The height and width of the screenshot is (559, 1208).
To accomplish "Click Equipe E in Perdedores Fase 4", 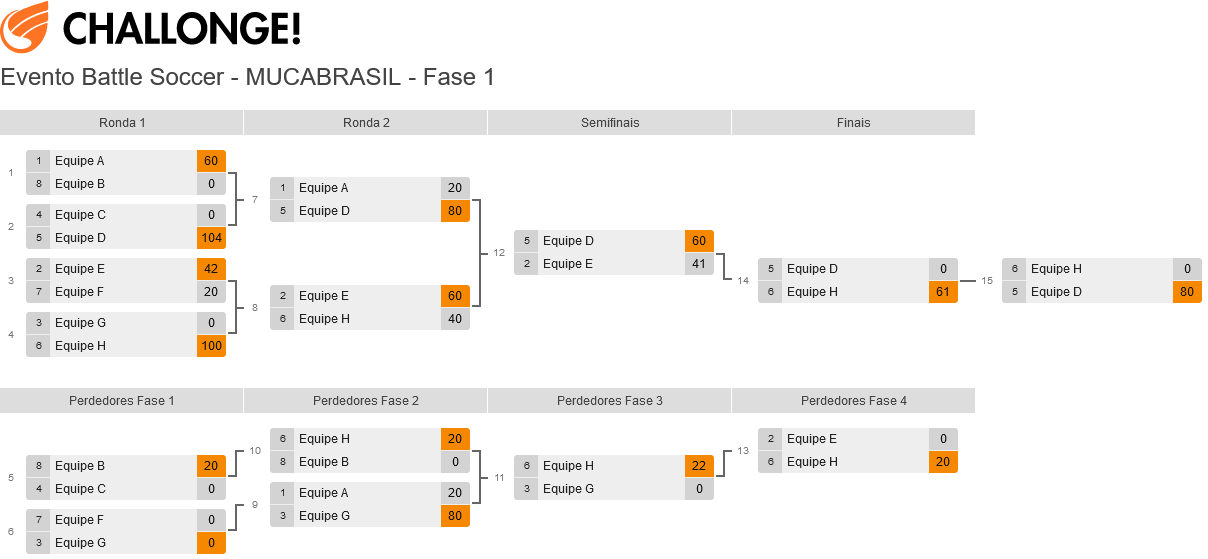I will click(x=812, y=439).
